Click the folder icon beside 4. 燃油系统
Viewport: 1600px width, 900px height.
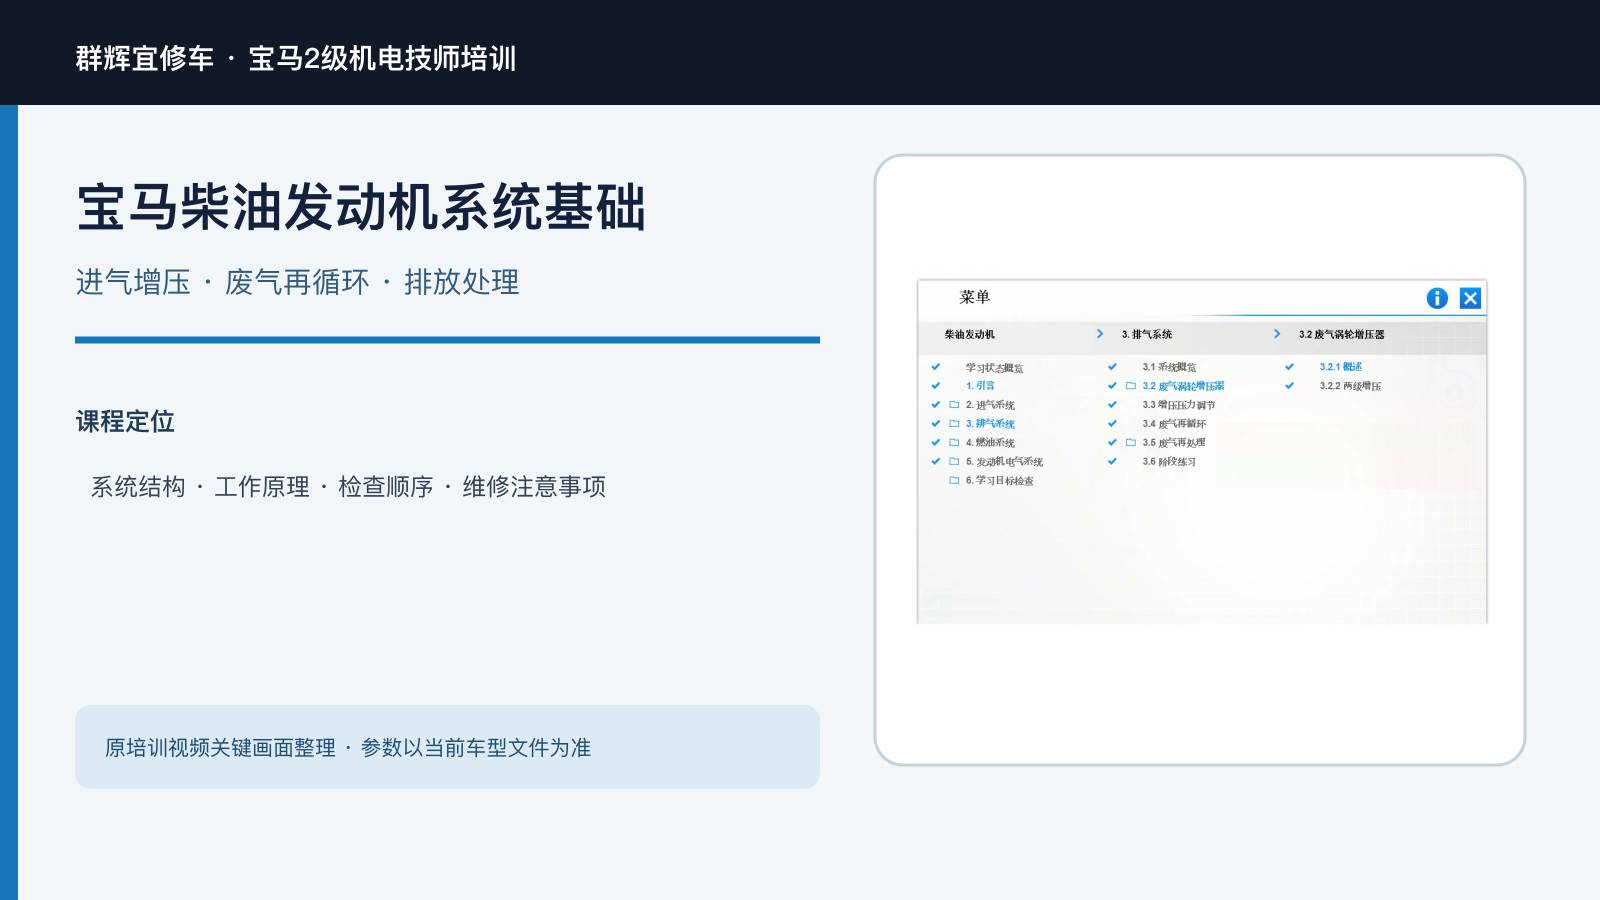[954, 442]
